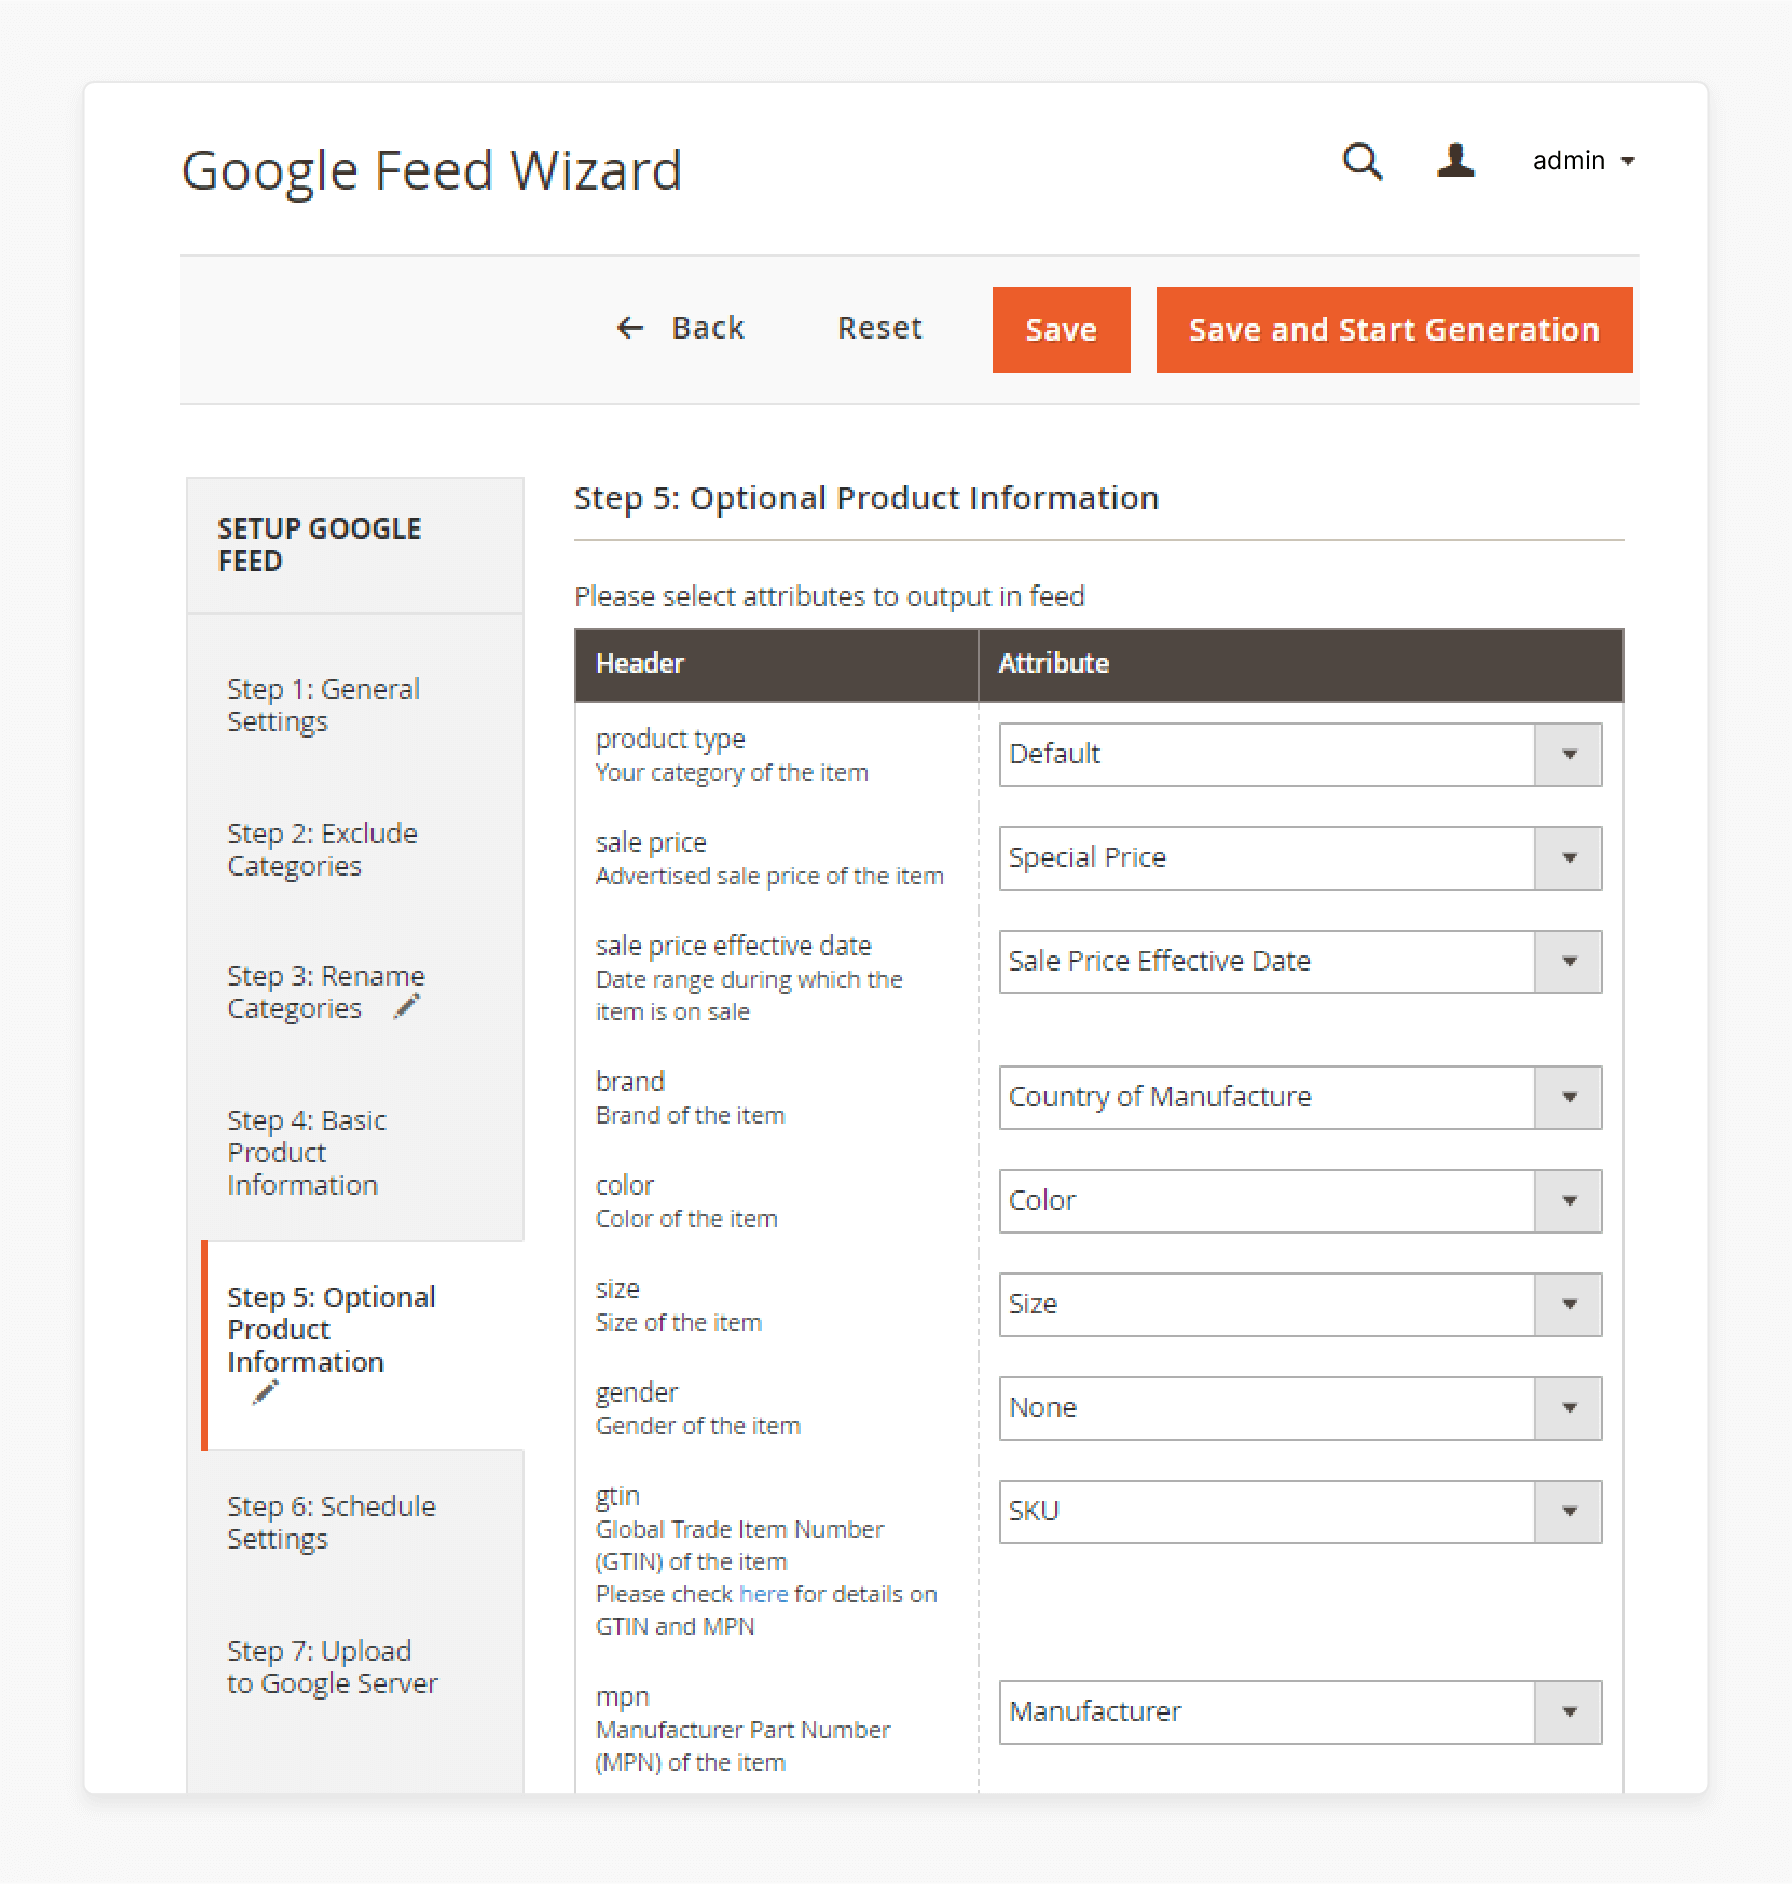Click 'Please select attributes to output in feed'
This screenshot has height=1884, width=1792.
(829, 596)
